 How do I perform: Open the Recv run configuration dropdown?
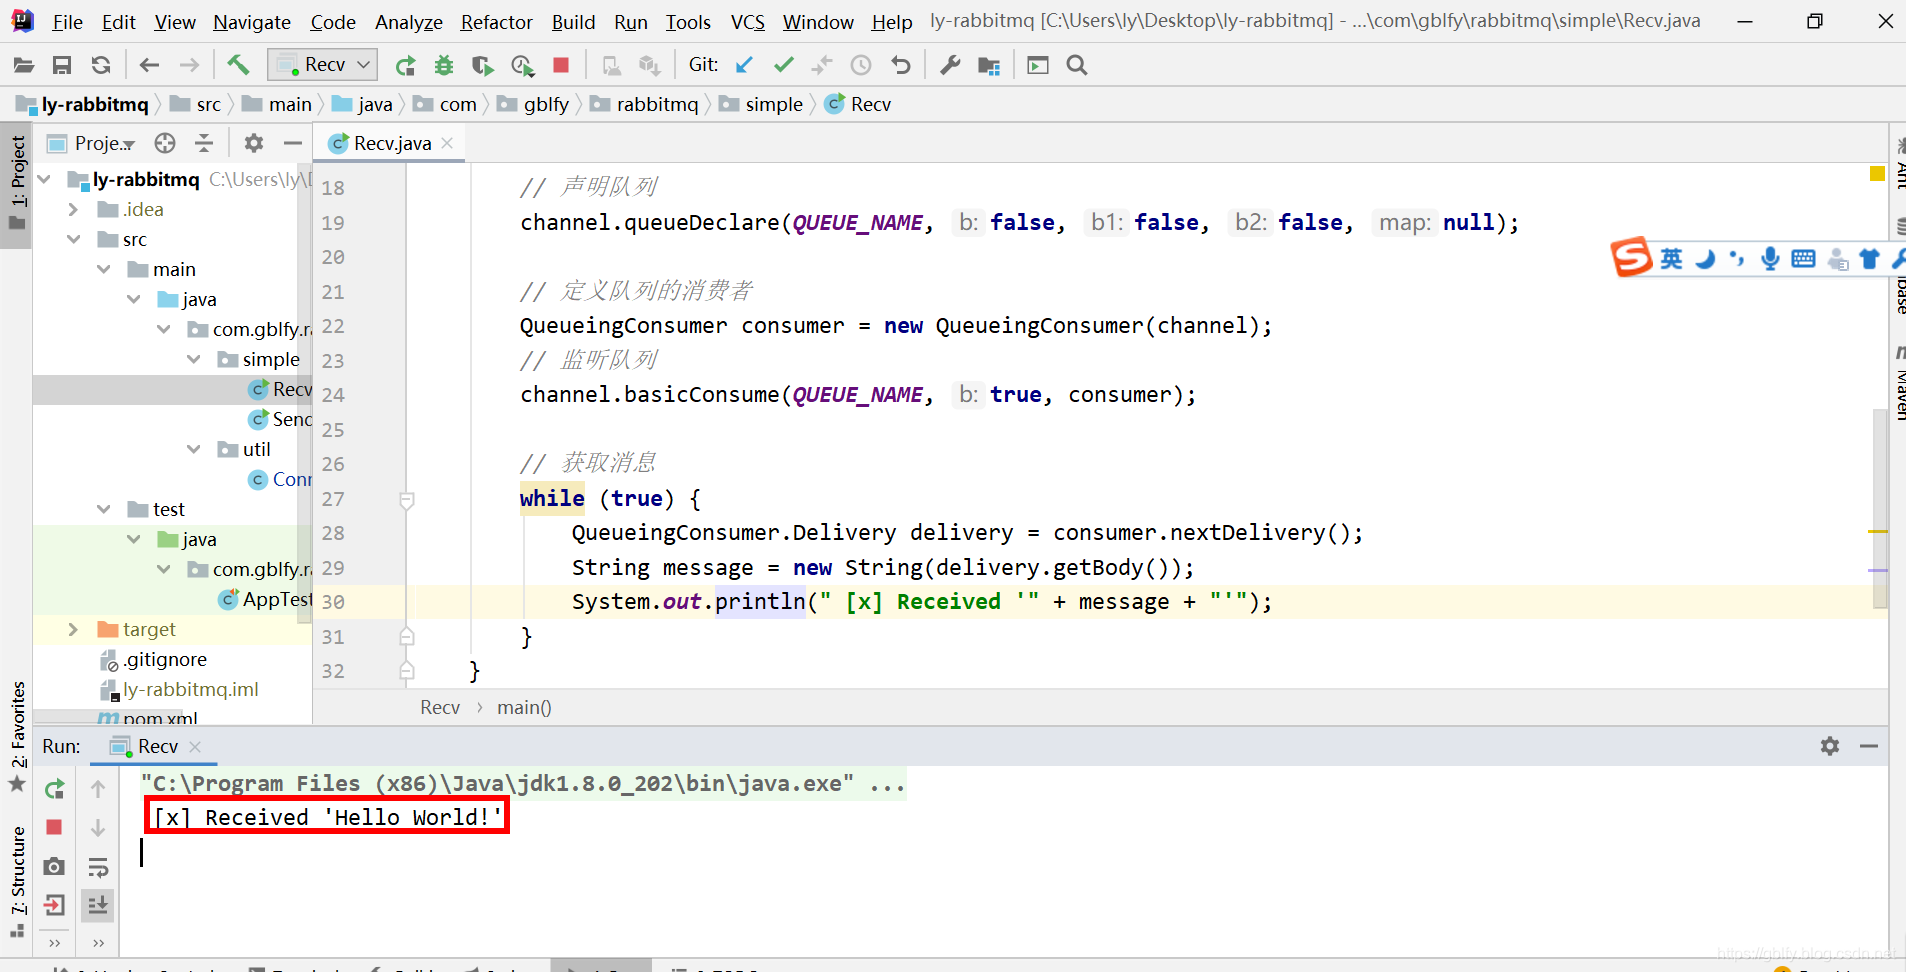[x=322, y=65]
